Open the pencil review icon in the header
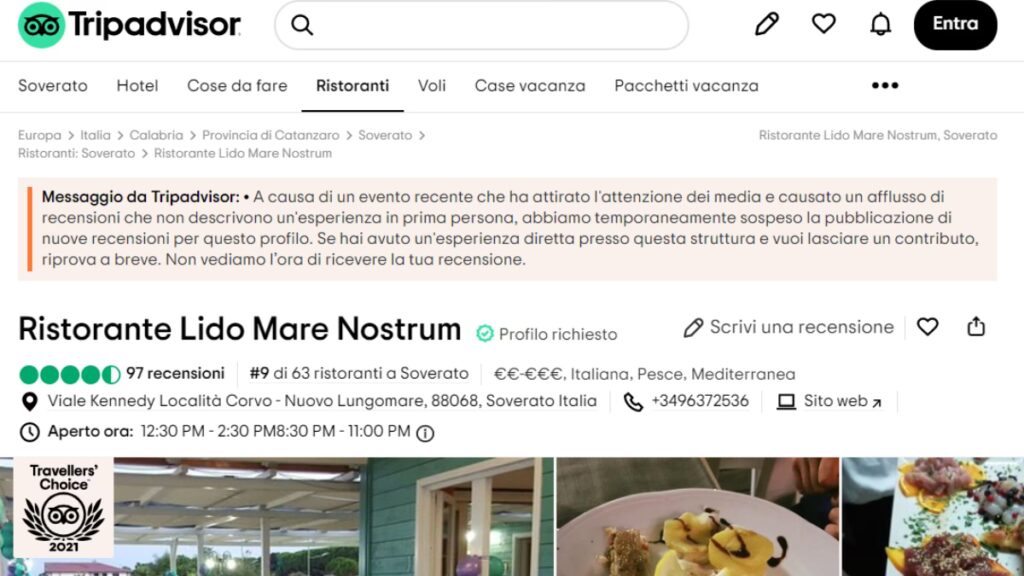The height and width of the screenshot is (576, 1024). (767, 24)
